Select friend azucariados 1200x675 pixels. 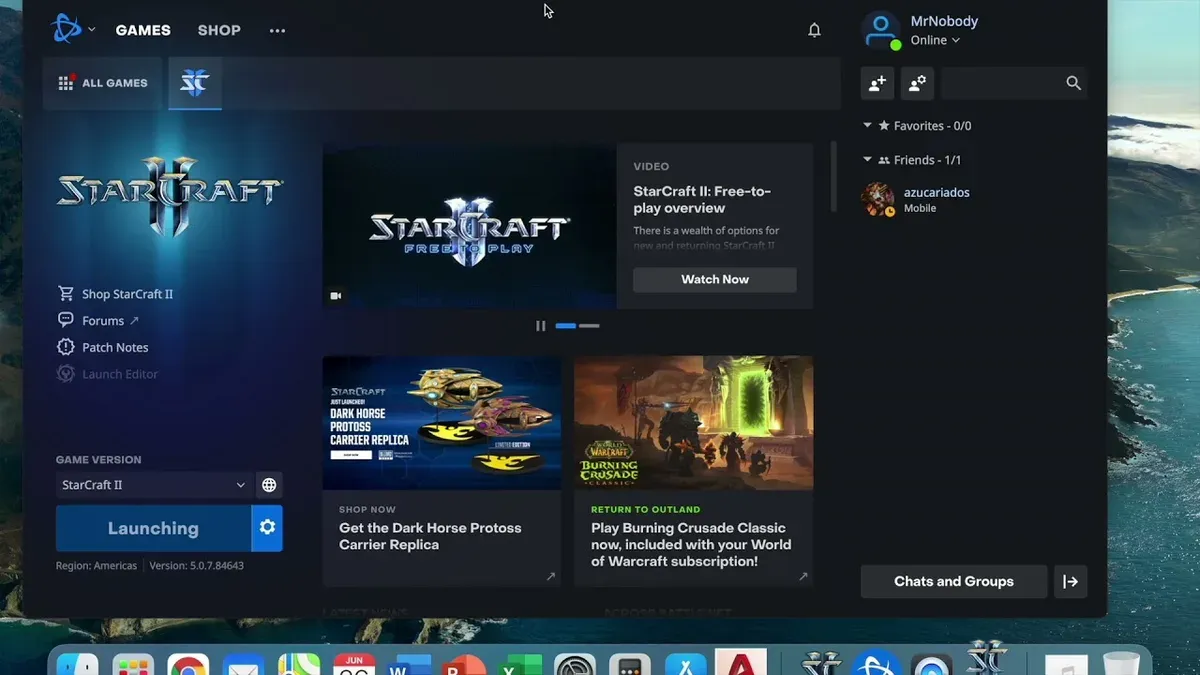[973, 199]
